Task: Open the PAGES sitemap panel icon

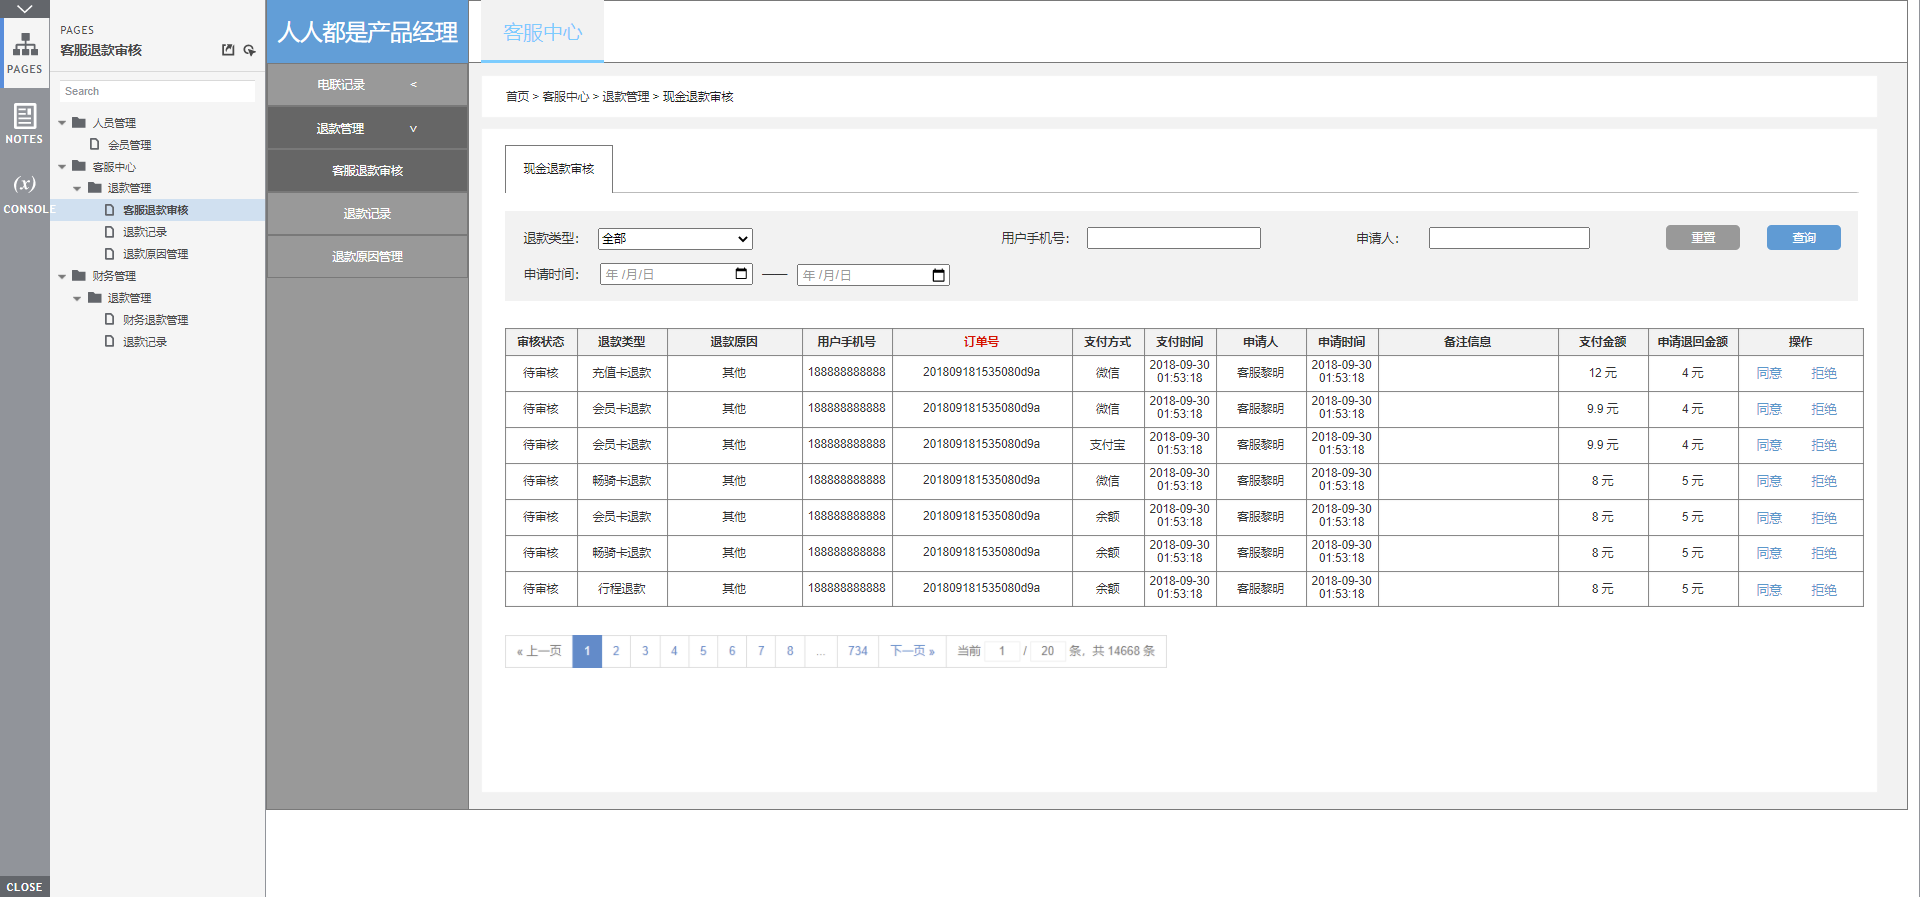Action: point(25,53)
